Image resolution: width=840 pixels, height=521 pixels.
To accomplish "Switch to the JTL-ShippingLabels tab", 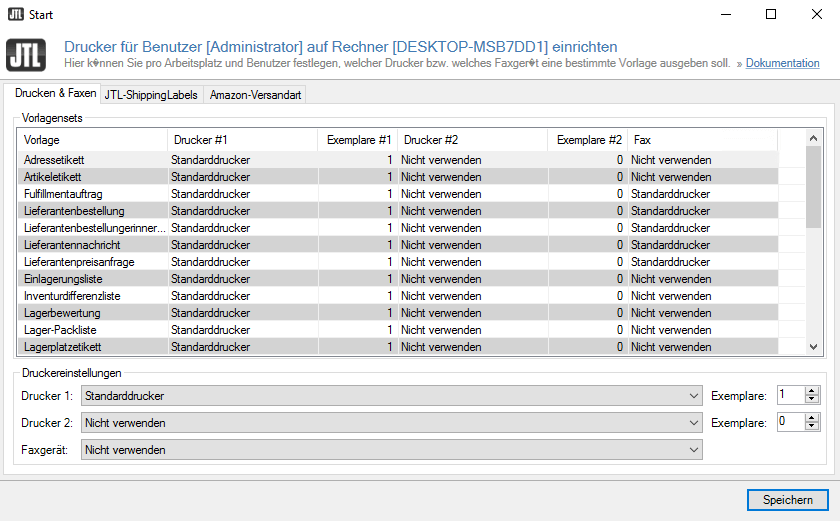I will pos(151,95).
